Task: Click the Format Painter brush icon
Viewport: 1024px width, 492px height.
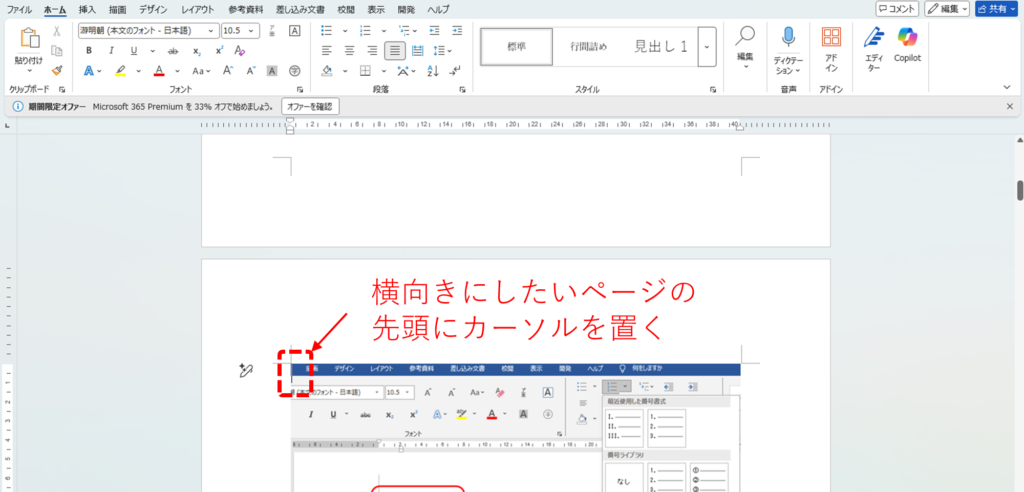Action: [57, 71]
